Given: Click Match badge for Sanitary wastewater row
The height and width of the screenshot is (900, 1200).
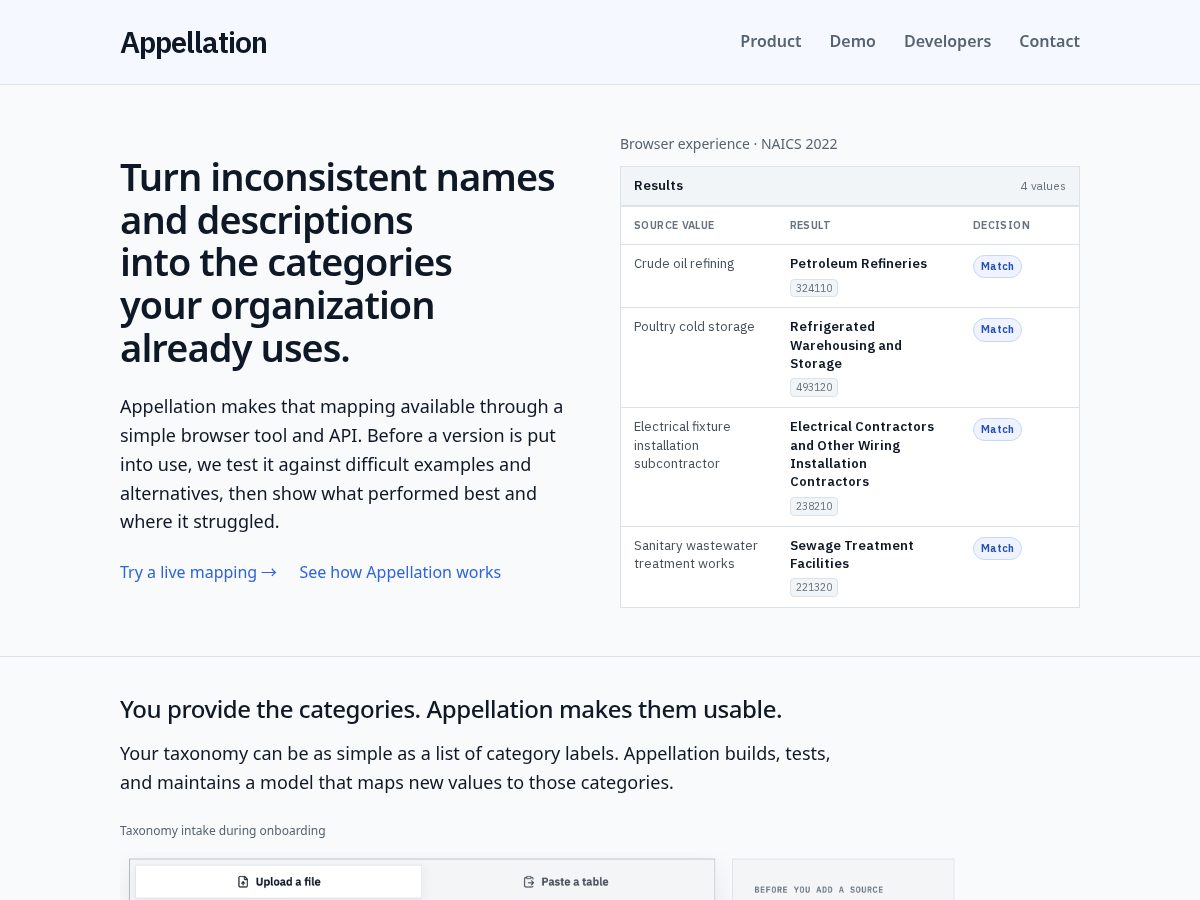Looking at the screenshot, I should (997, 548).
